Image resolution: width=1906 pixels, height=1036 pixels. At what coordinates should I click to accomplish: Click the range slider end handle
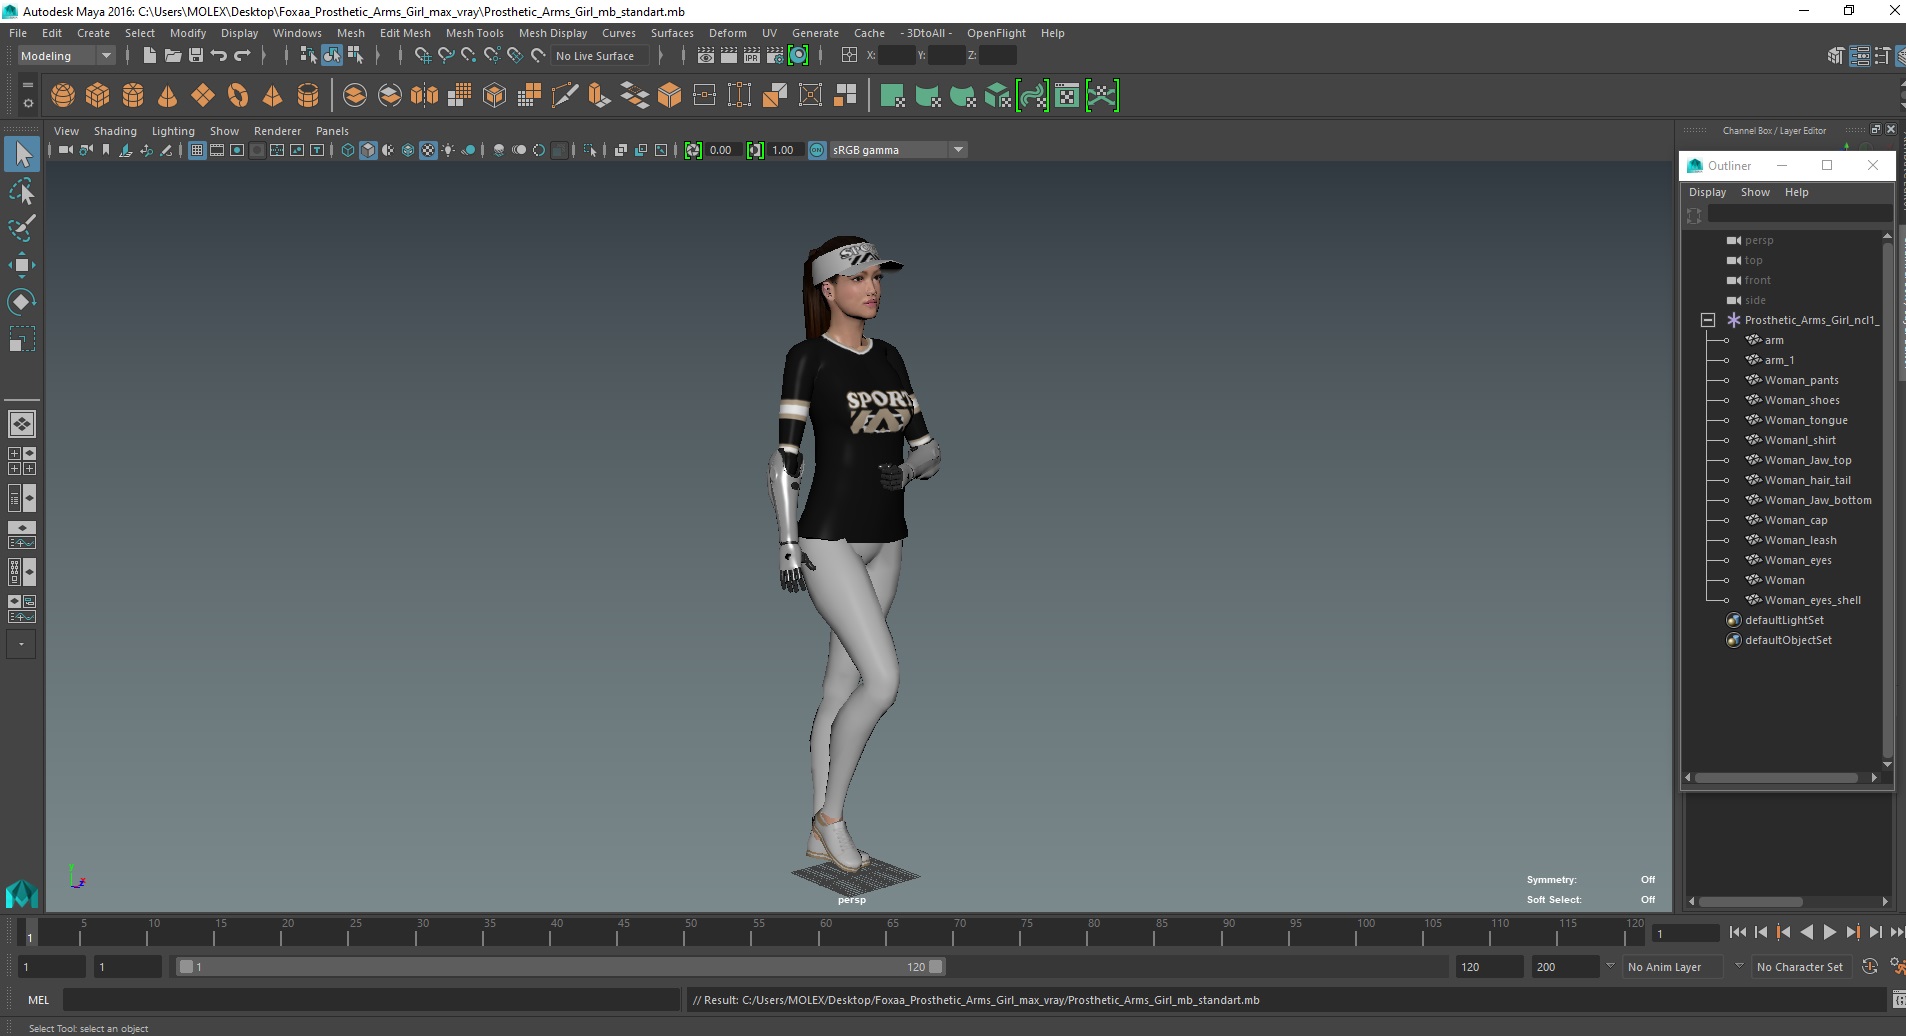pos(935,967)
